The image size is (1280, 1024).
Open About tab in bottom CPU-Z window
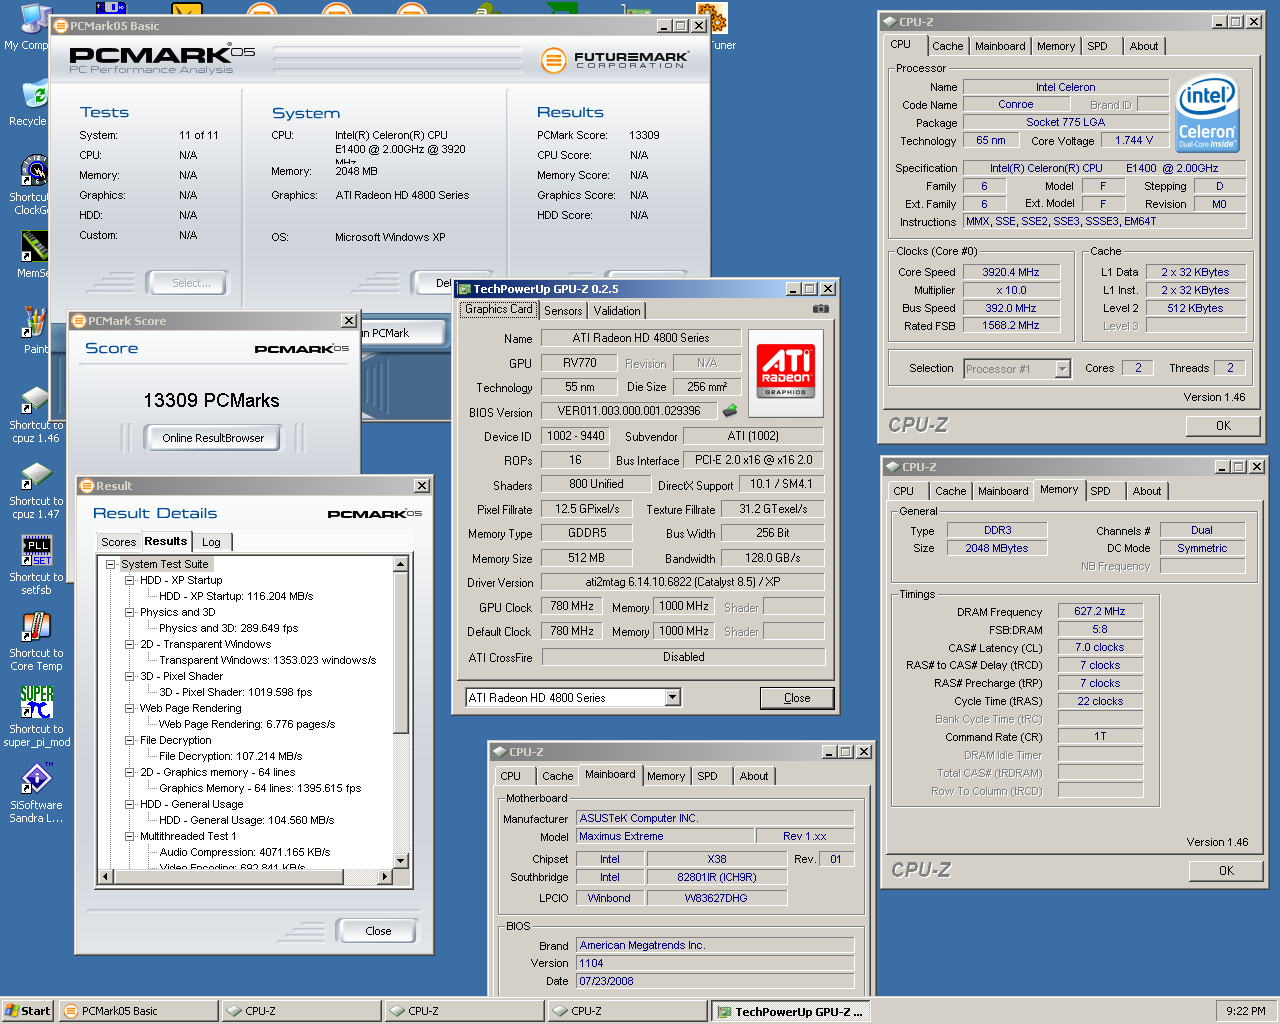click(754, 776)
